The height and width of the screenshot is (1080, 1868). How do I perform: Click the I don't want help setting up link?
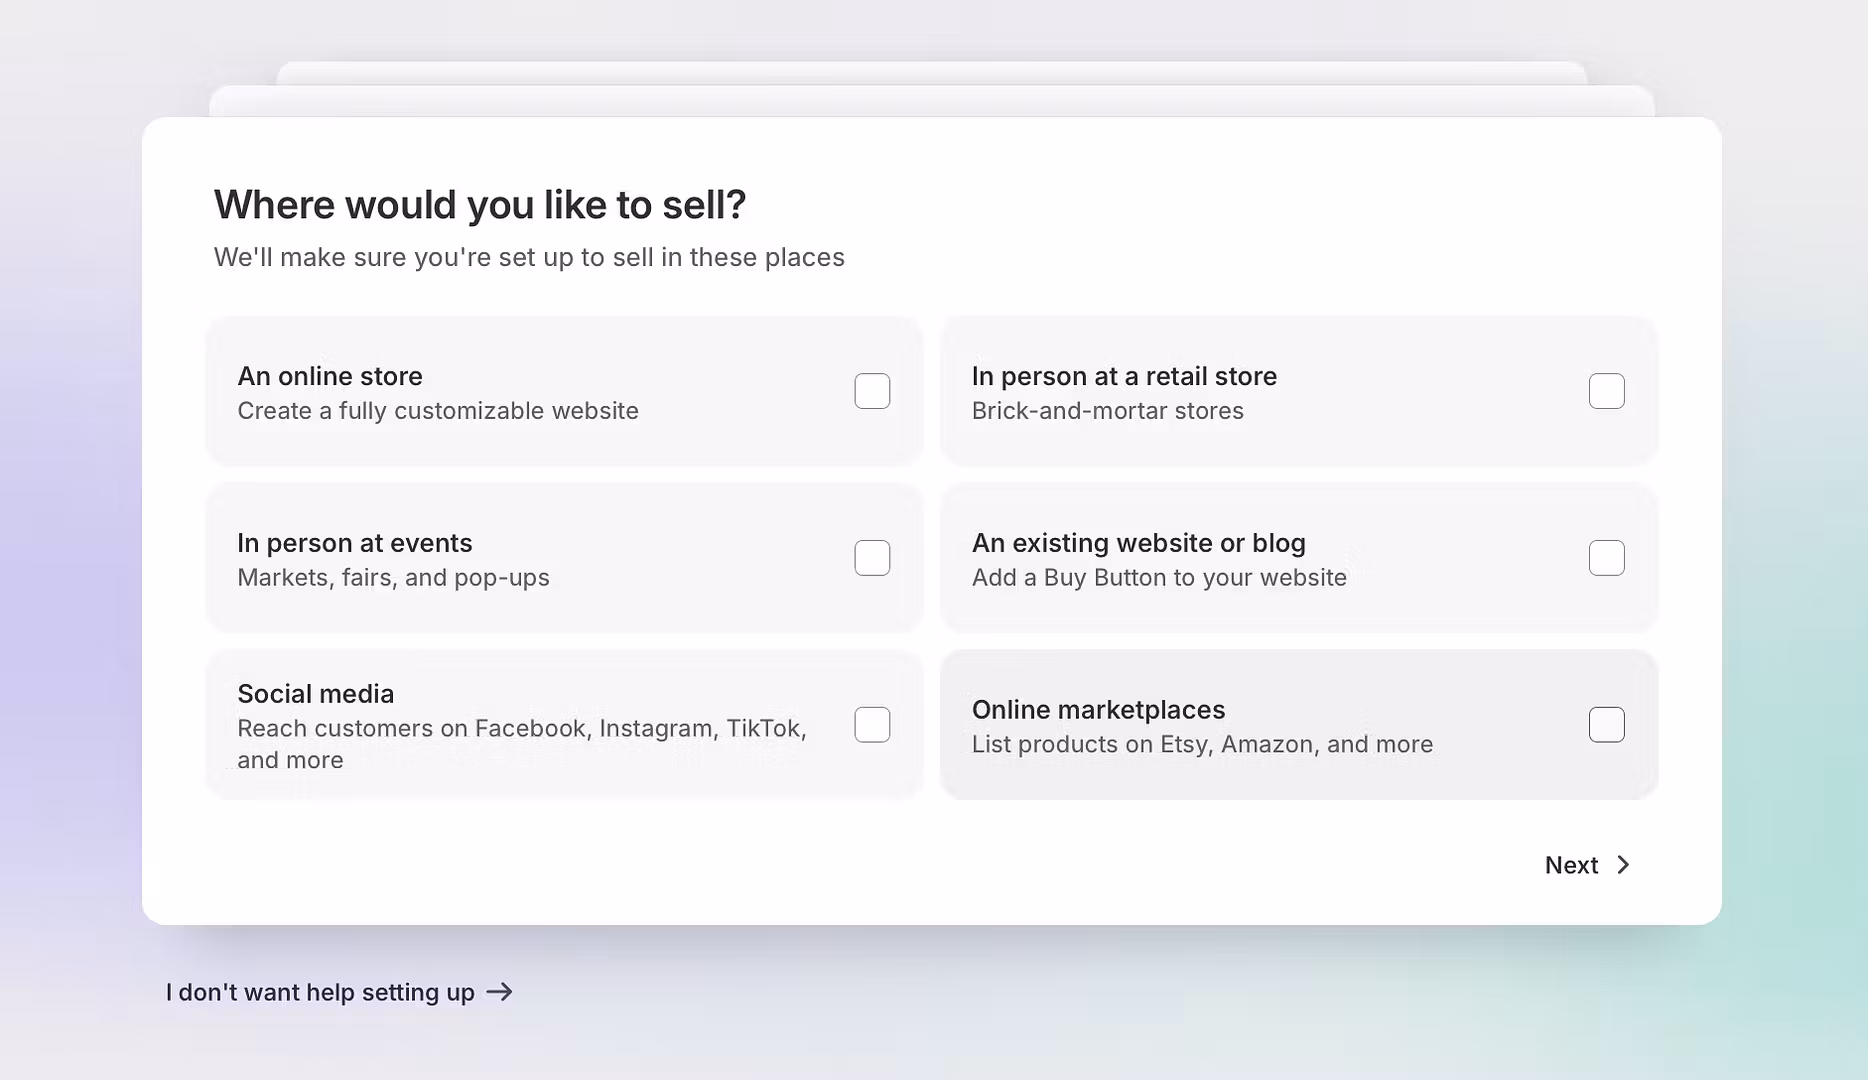[x=320, y=992]
